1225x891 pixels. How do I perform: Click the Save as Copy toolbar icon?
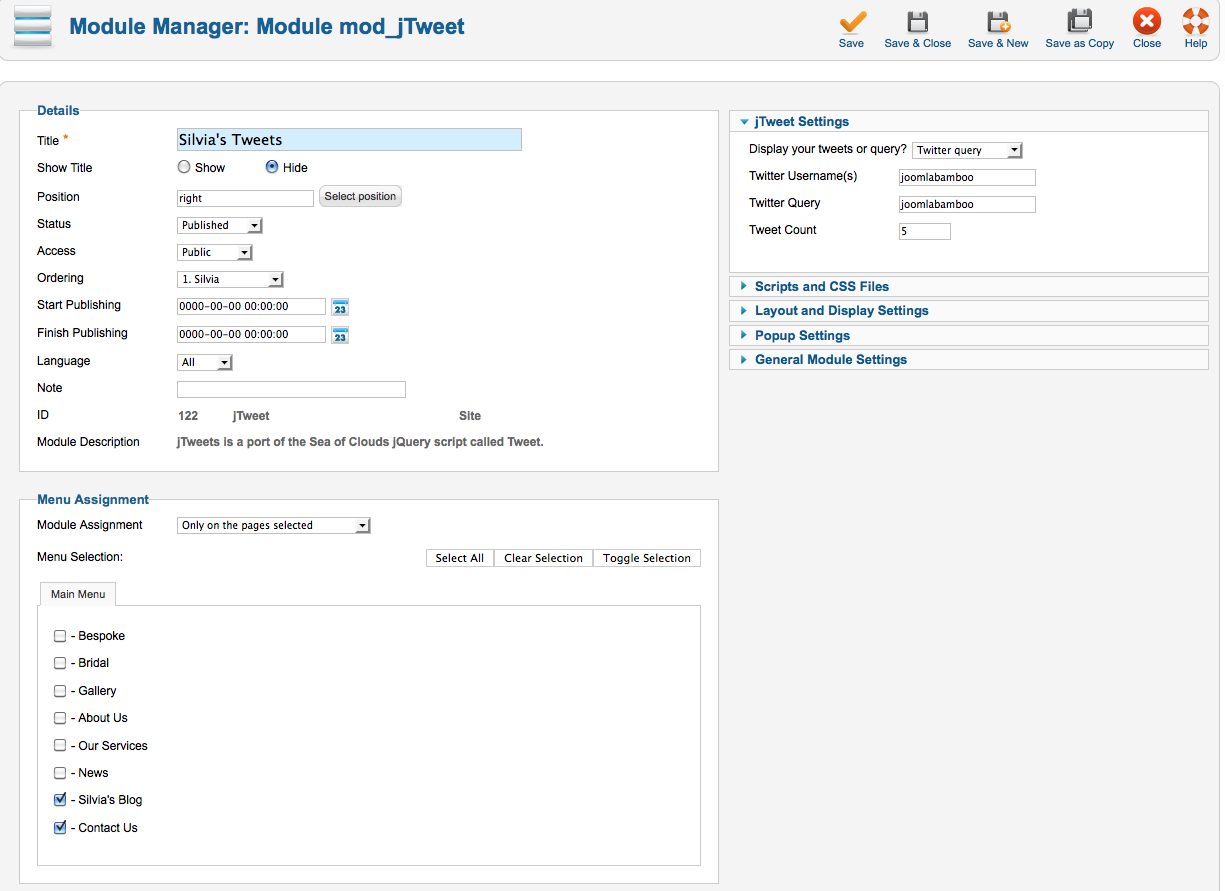[x=1079, y=21]
